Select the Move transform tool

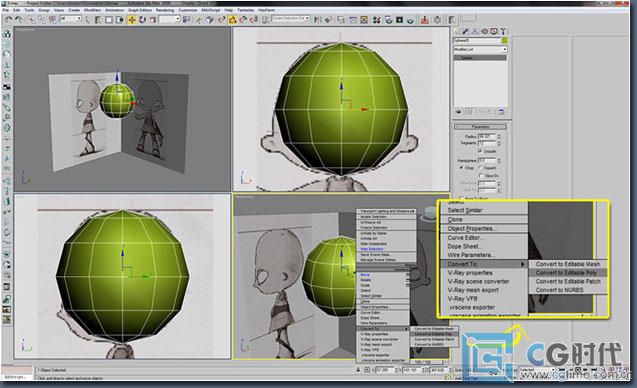tap(132, 20)
